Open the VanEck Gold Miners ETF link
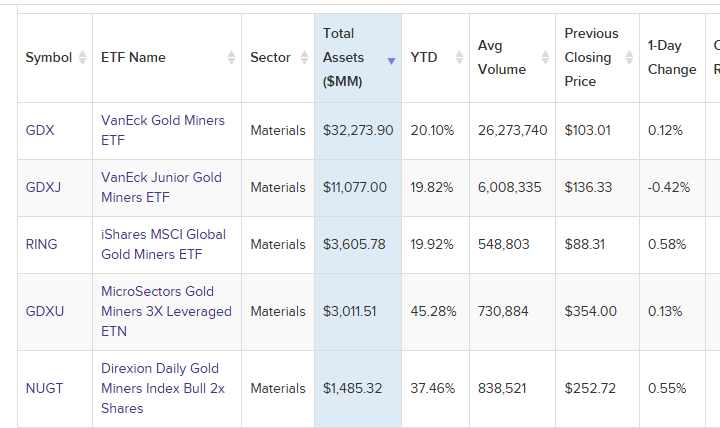720x428 pixels. pyautogui.click(x=162, y=130)
